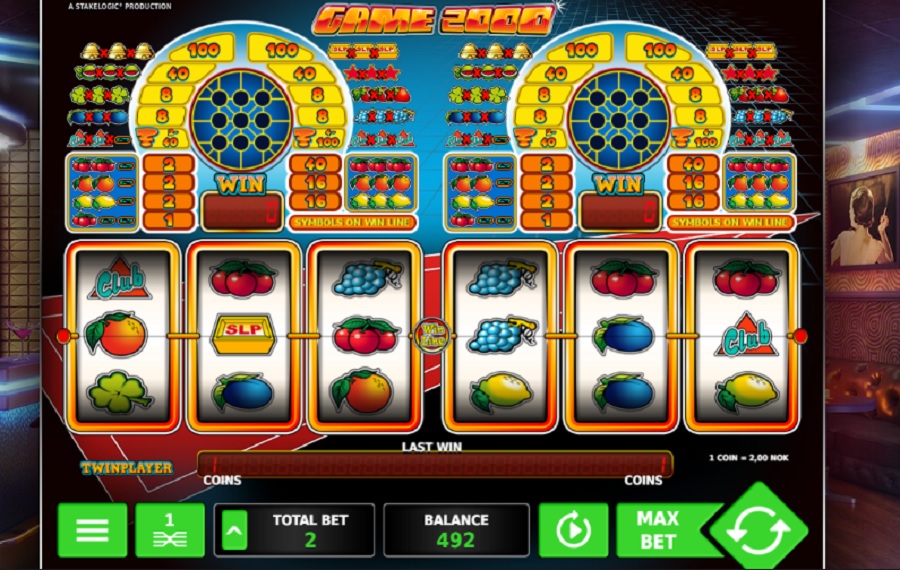
Task: Click the left SYMBOLS ON WIN LINE label
Action: coord(352,222)
